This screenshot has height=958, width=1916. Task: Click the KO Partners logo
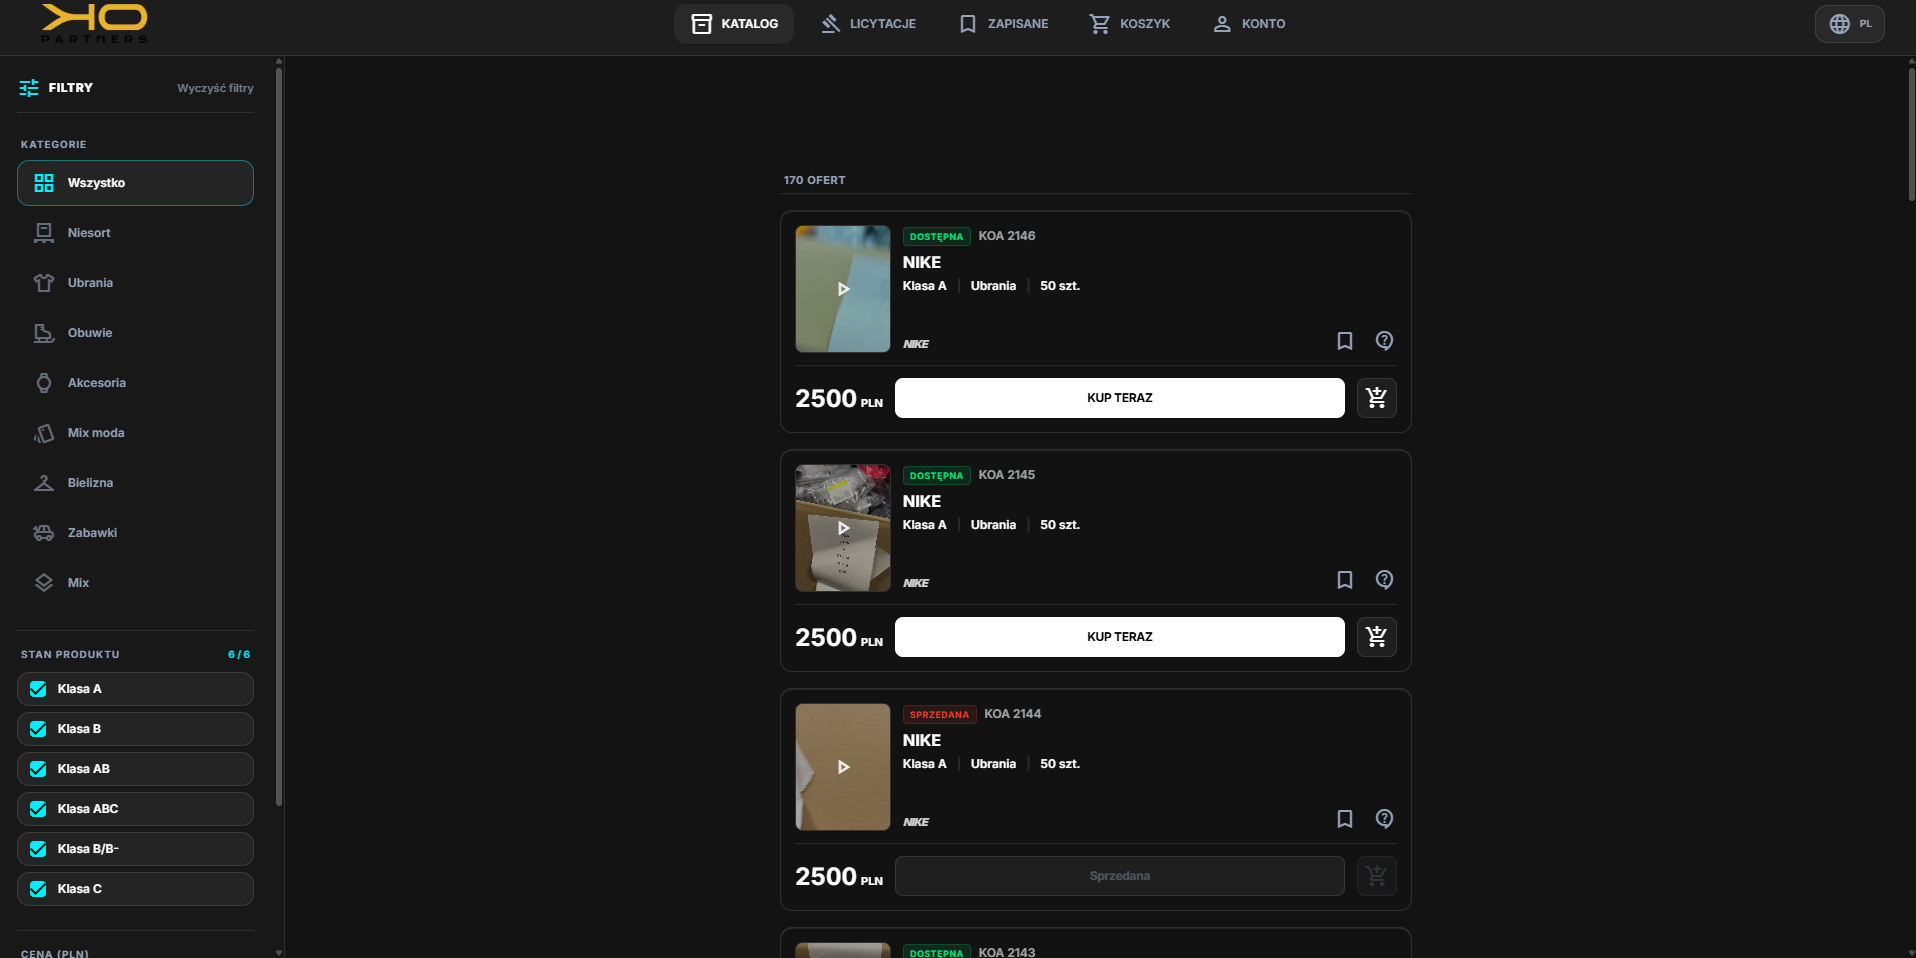pyautogui.click(x=95, y=24)
